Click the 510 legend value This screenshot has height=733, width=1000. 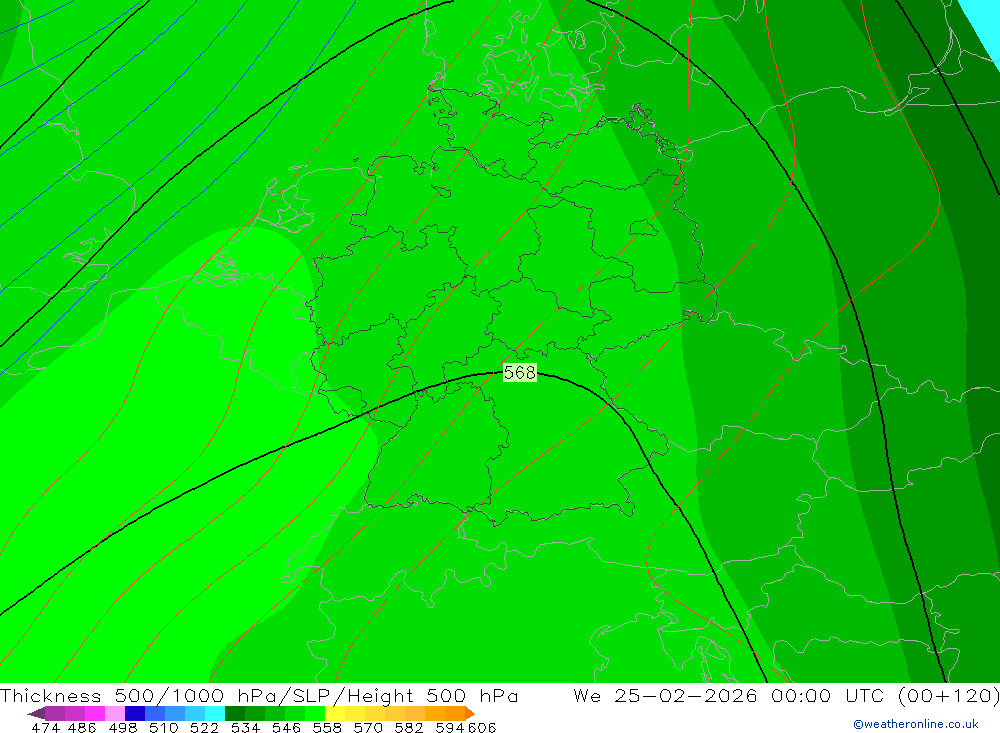[164, 727]
